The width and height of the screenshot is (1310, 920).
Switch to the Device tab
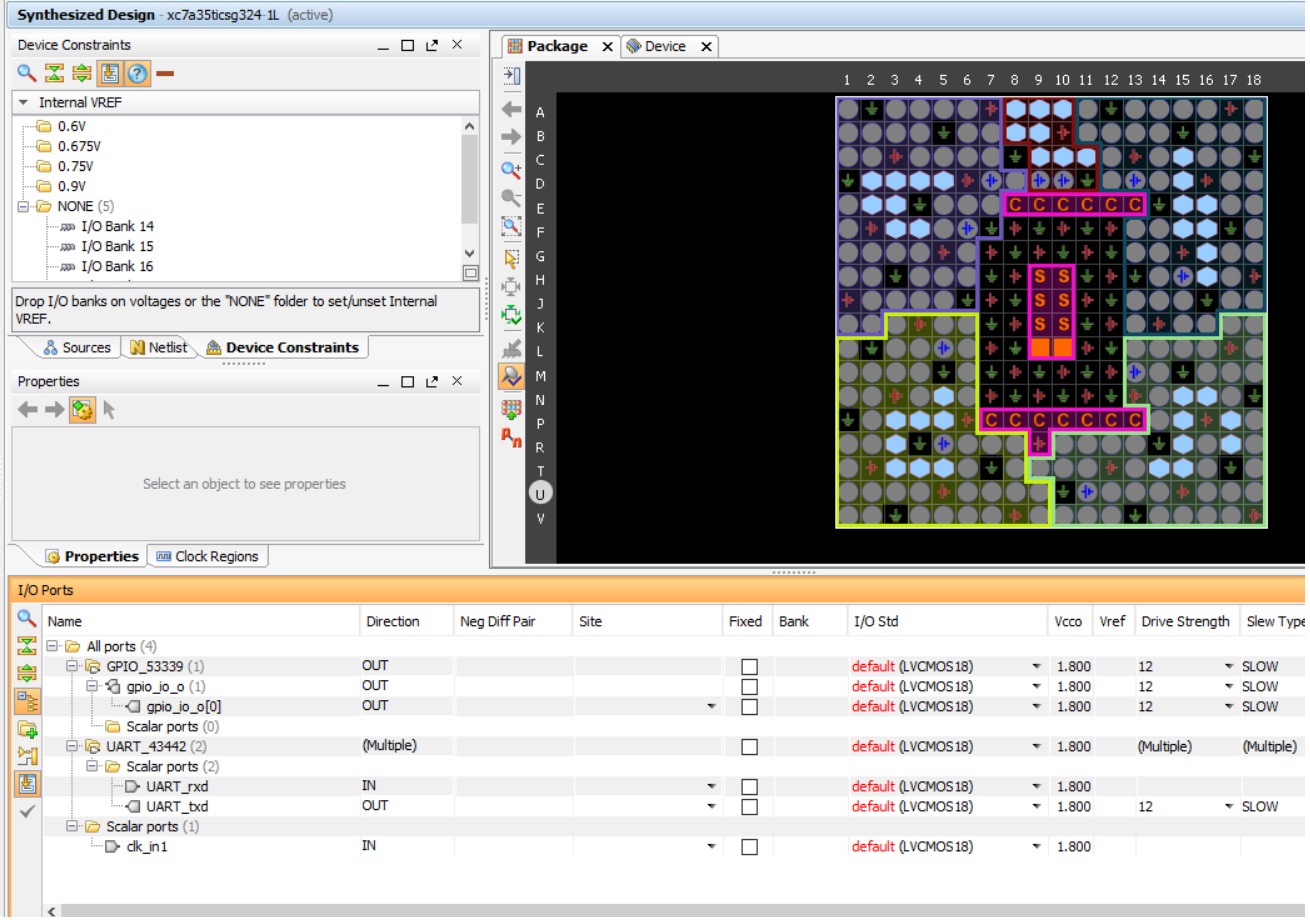665,46
